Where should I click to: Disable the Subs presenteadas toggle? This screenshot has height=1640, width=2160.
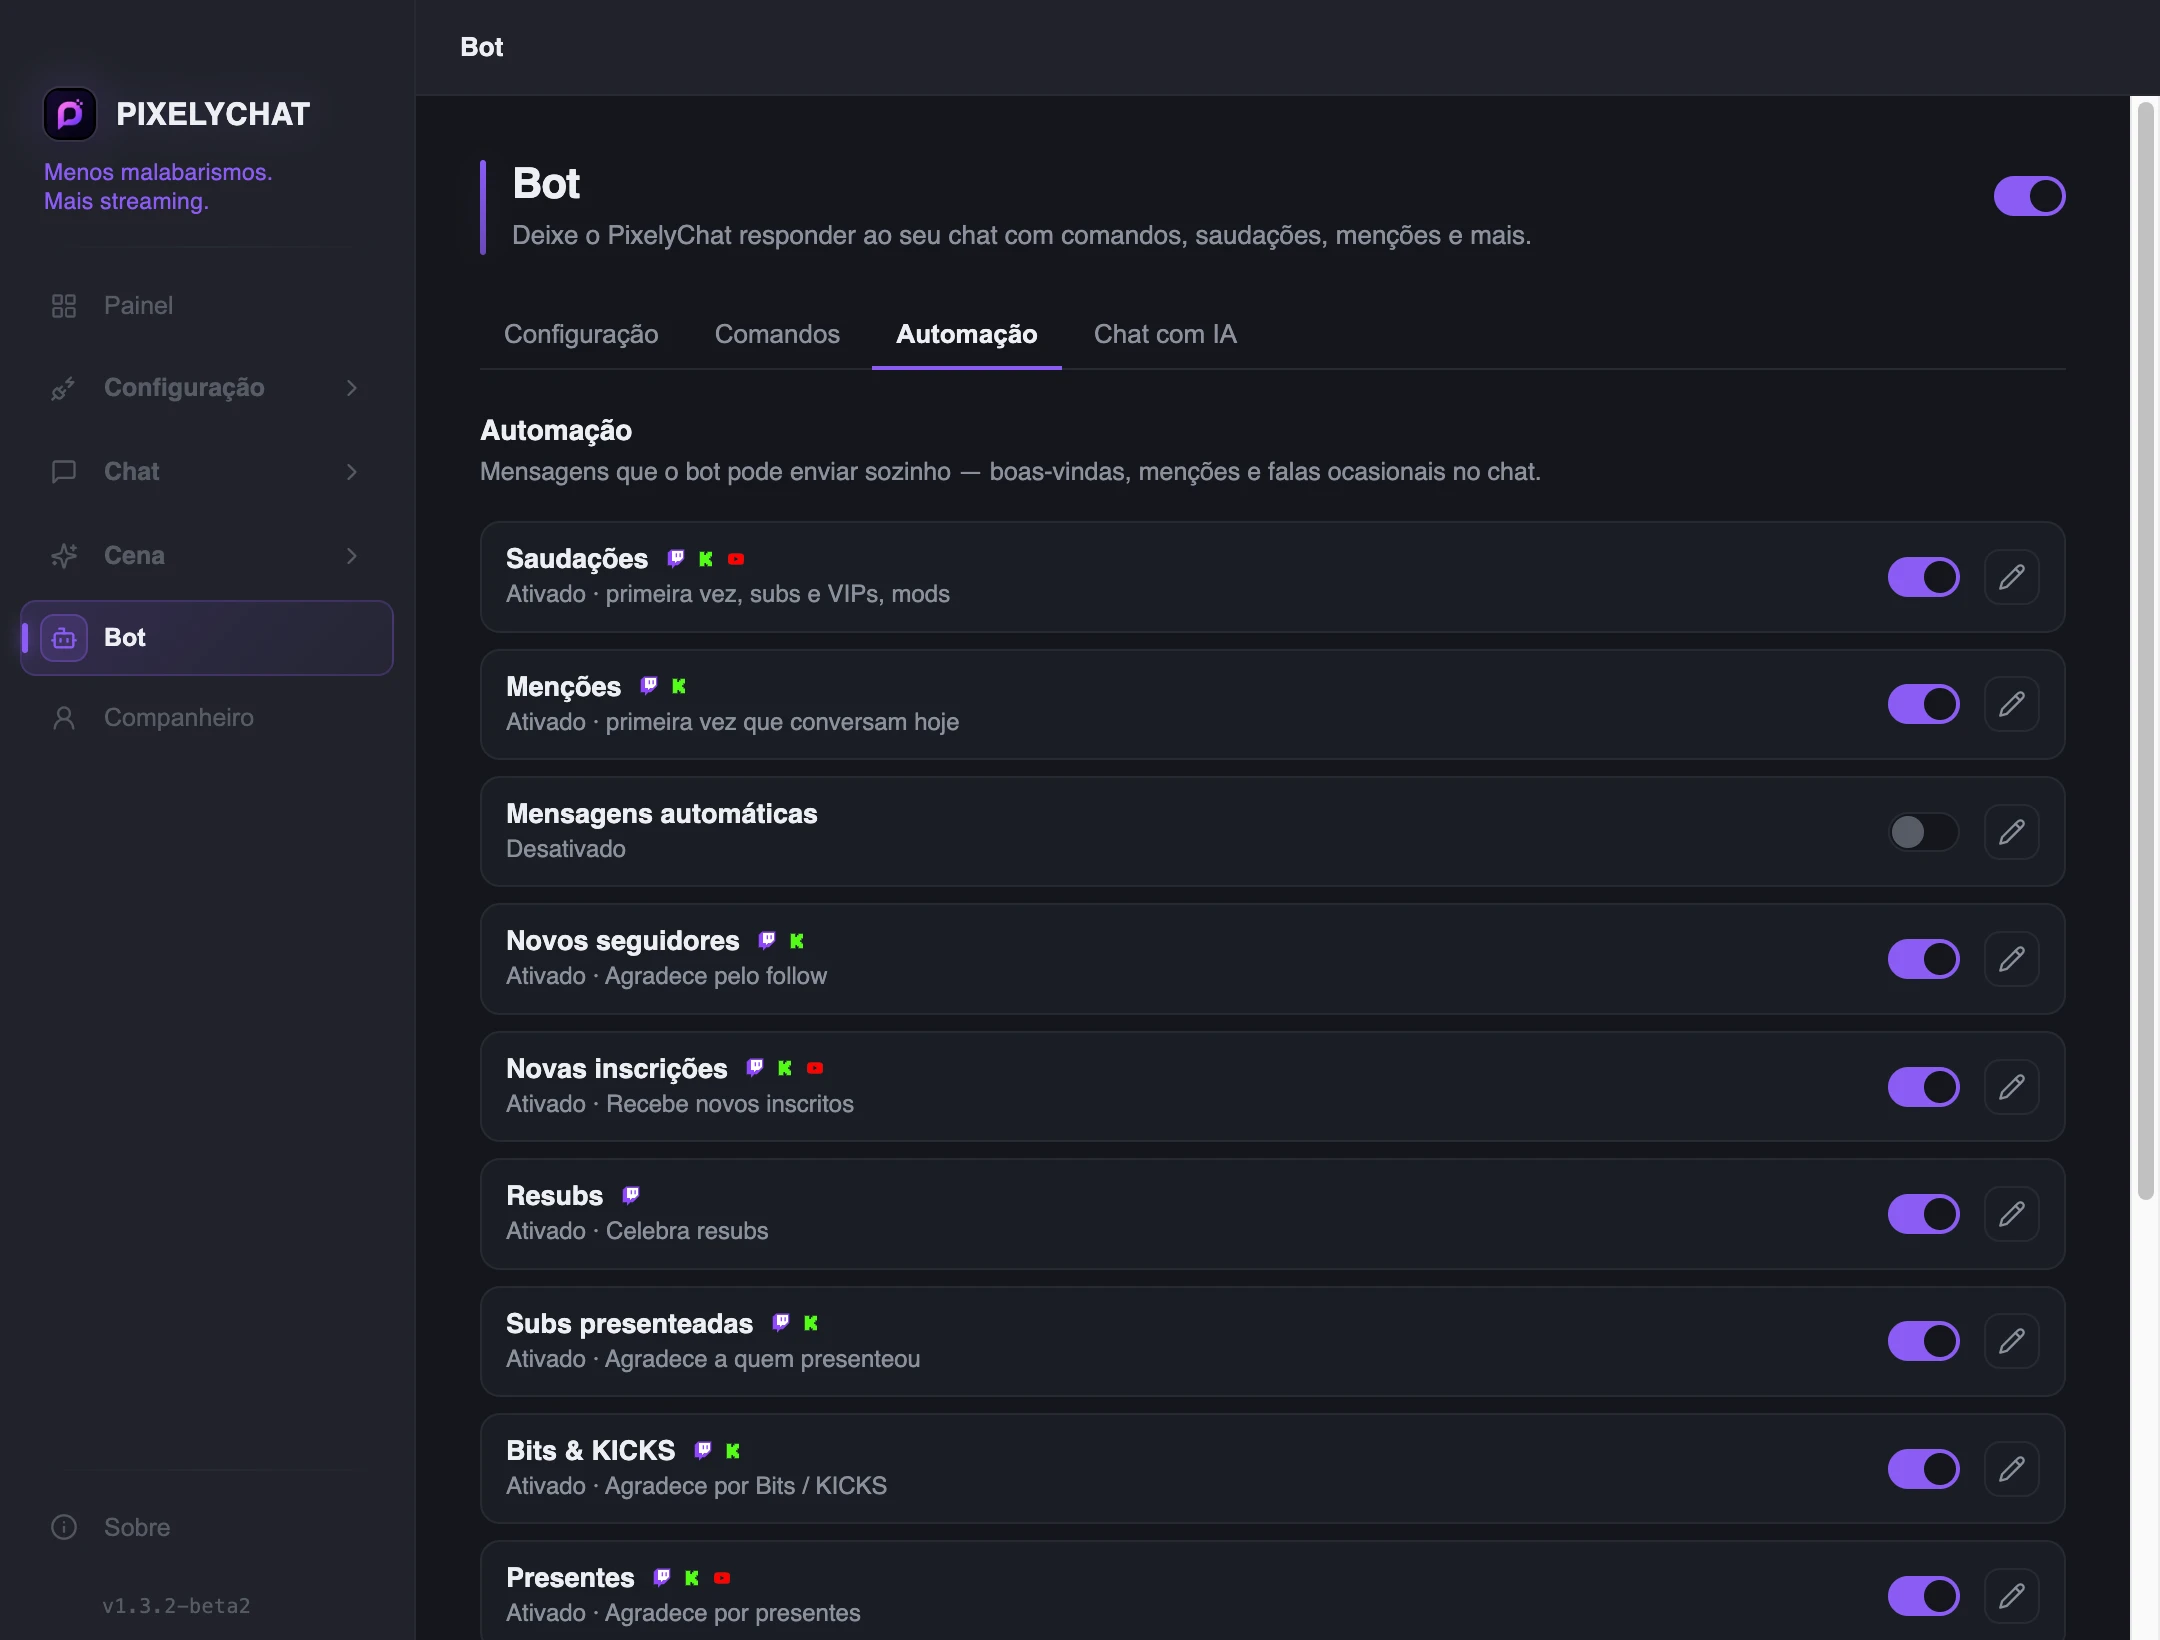pos(1923,1341)
